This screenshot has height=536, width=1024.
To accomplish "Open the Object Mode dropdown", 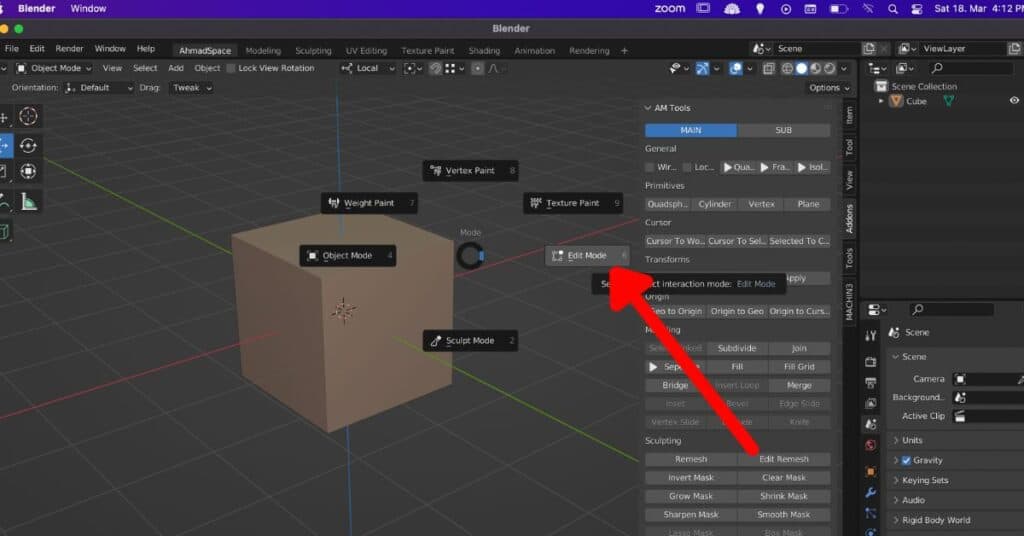I will tap(55, 68).
